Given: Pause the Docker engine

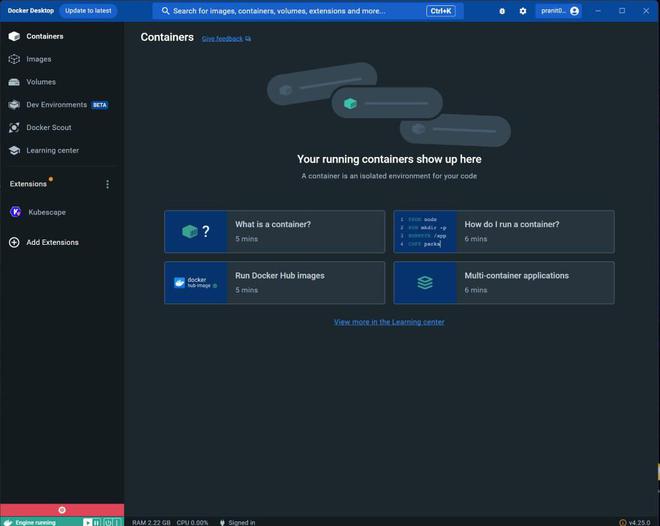Looking at the screenshot, I should 97,523.
